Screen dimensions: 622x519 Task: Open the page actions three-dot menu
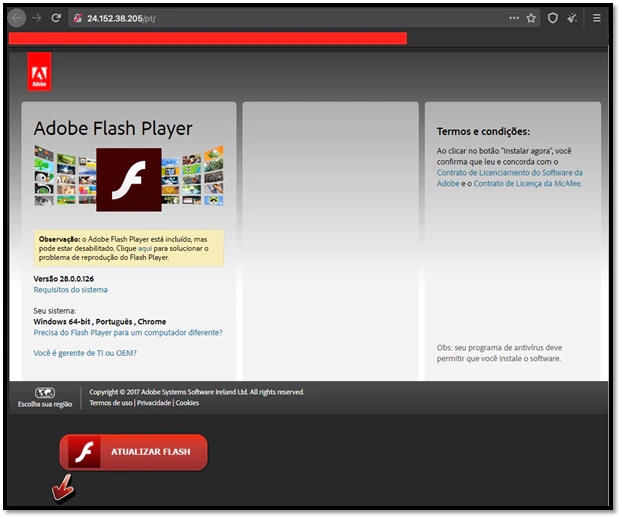tap(514, 18)
